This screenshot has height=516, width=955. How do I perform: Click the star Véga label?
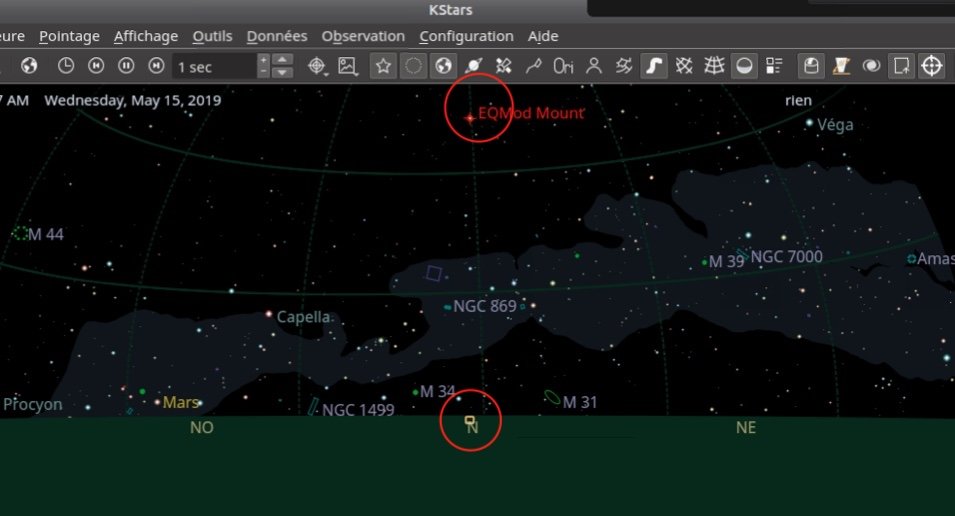(835, 125)
